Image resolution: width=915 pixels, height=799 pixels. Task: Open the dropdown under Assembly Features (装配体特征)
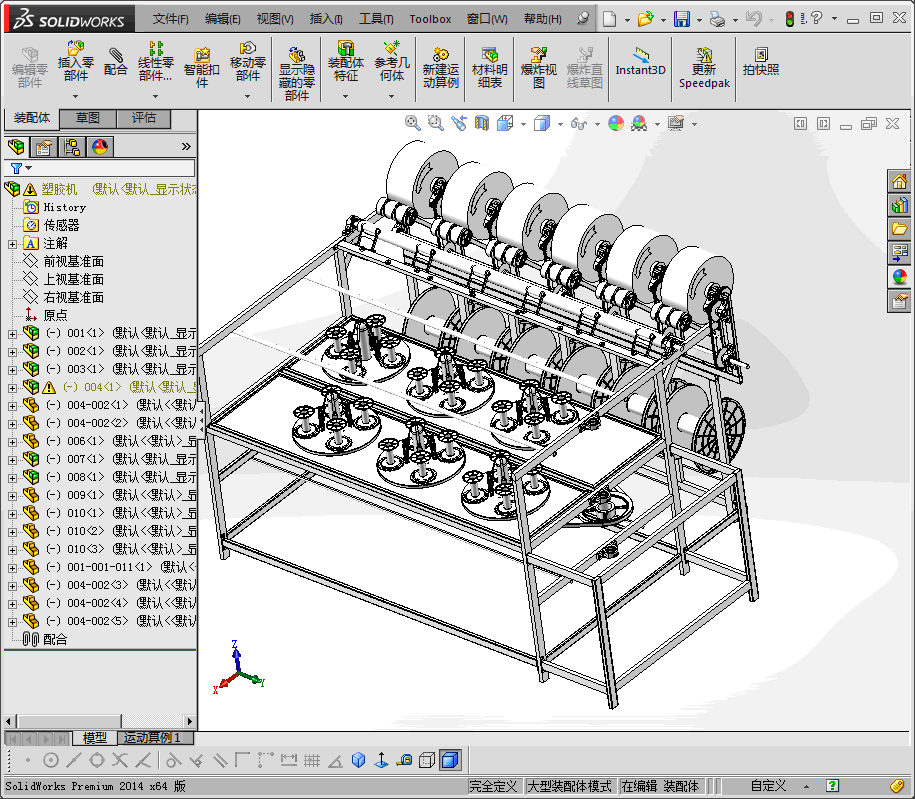click(345, 97)
